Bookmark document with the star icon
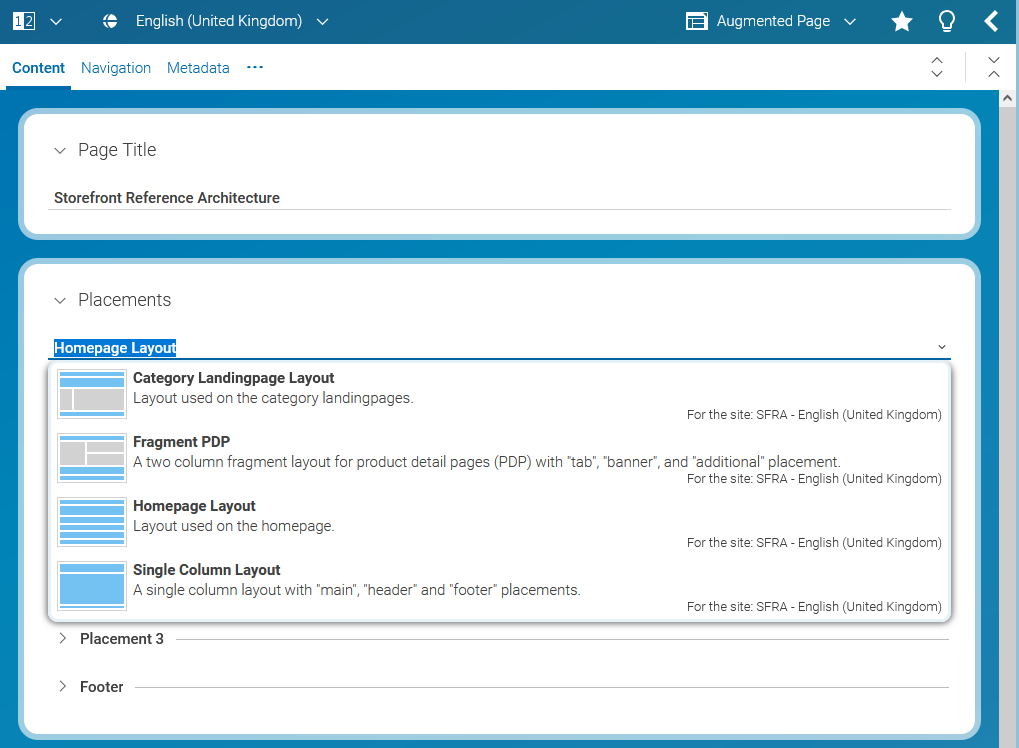The image size is (1019, 748). (901, 22)
